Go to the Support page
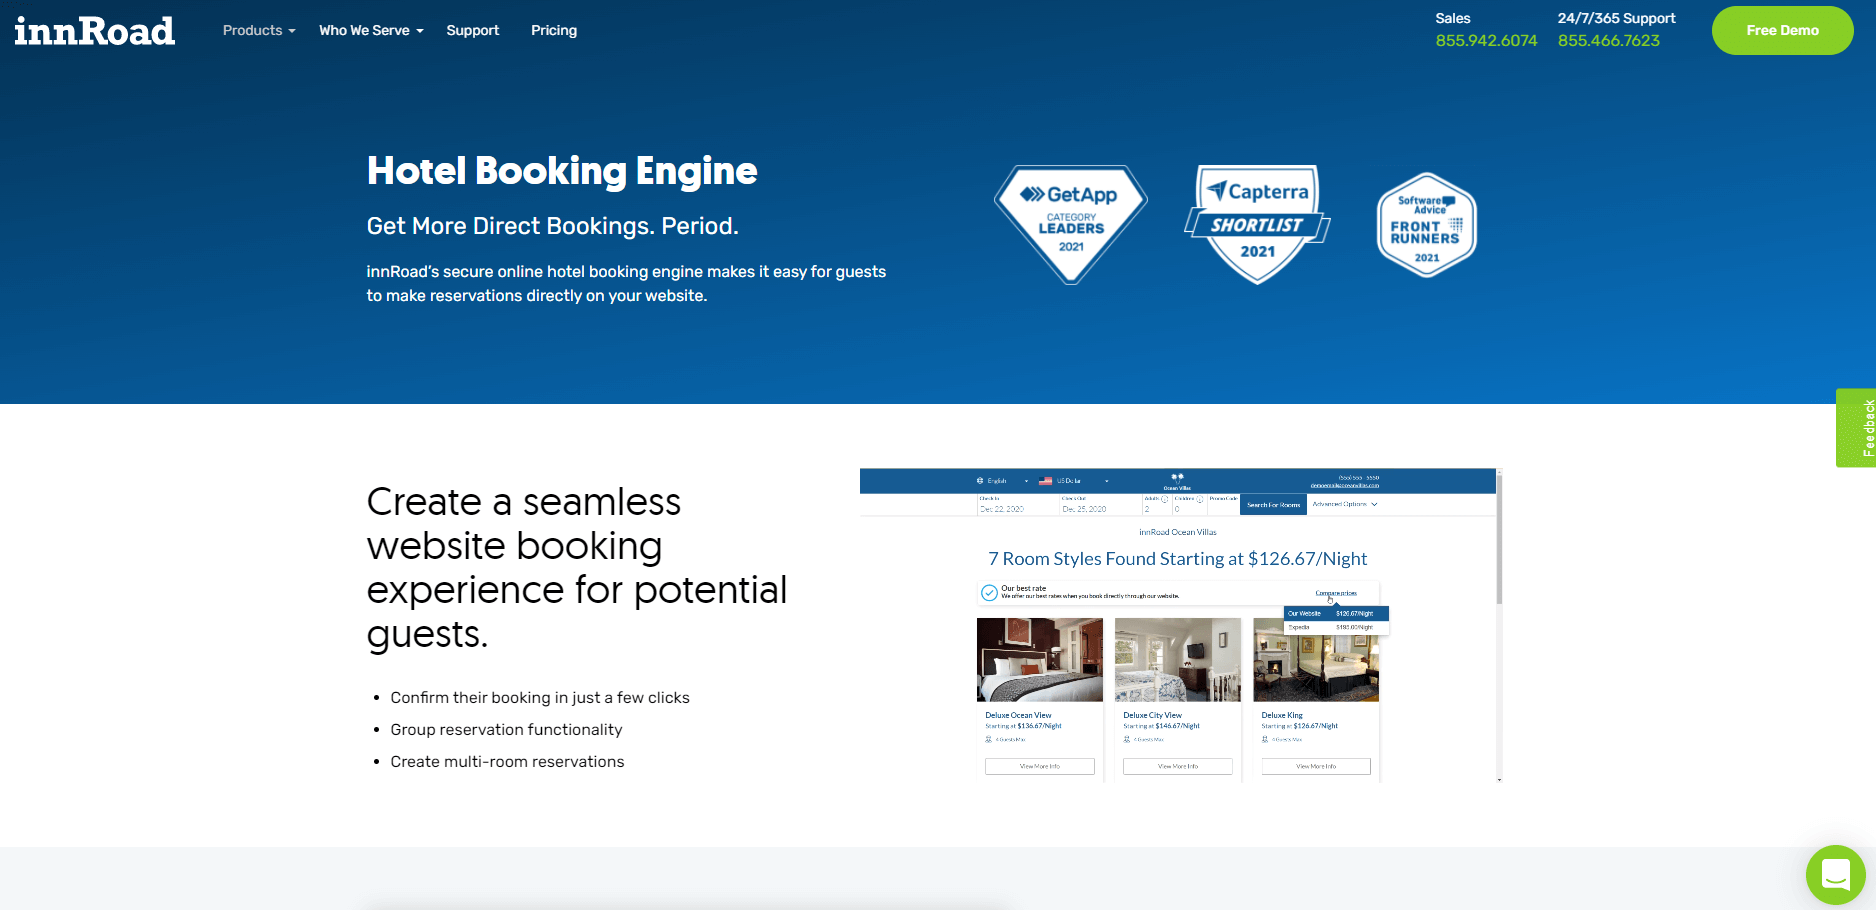The image size is (1876, 910). click(x=473, y=31)
